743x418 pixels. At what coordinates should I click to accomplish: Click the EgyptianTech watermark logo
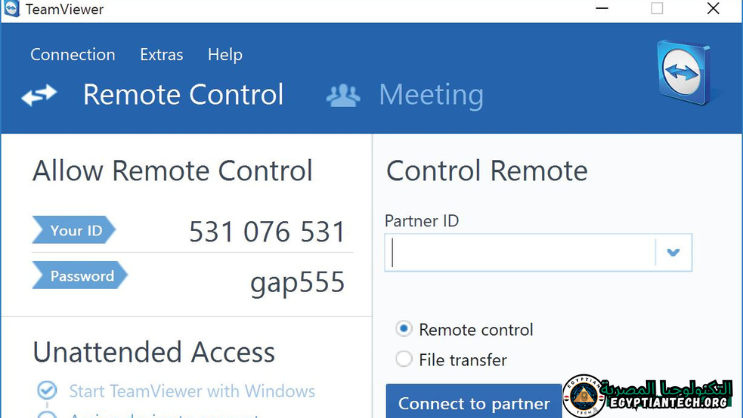(x=584, y=397)
